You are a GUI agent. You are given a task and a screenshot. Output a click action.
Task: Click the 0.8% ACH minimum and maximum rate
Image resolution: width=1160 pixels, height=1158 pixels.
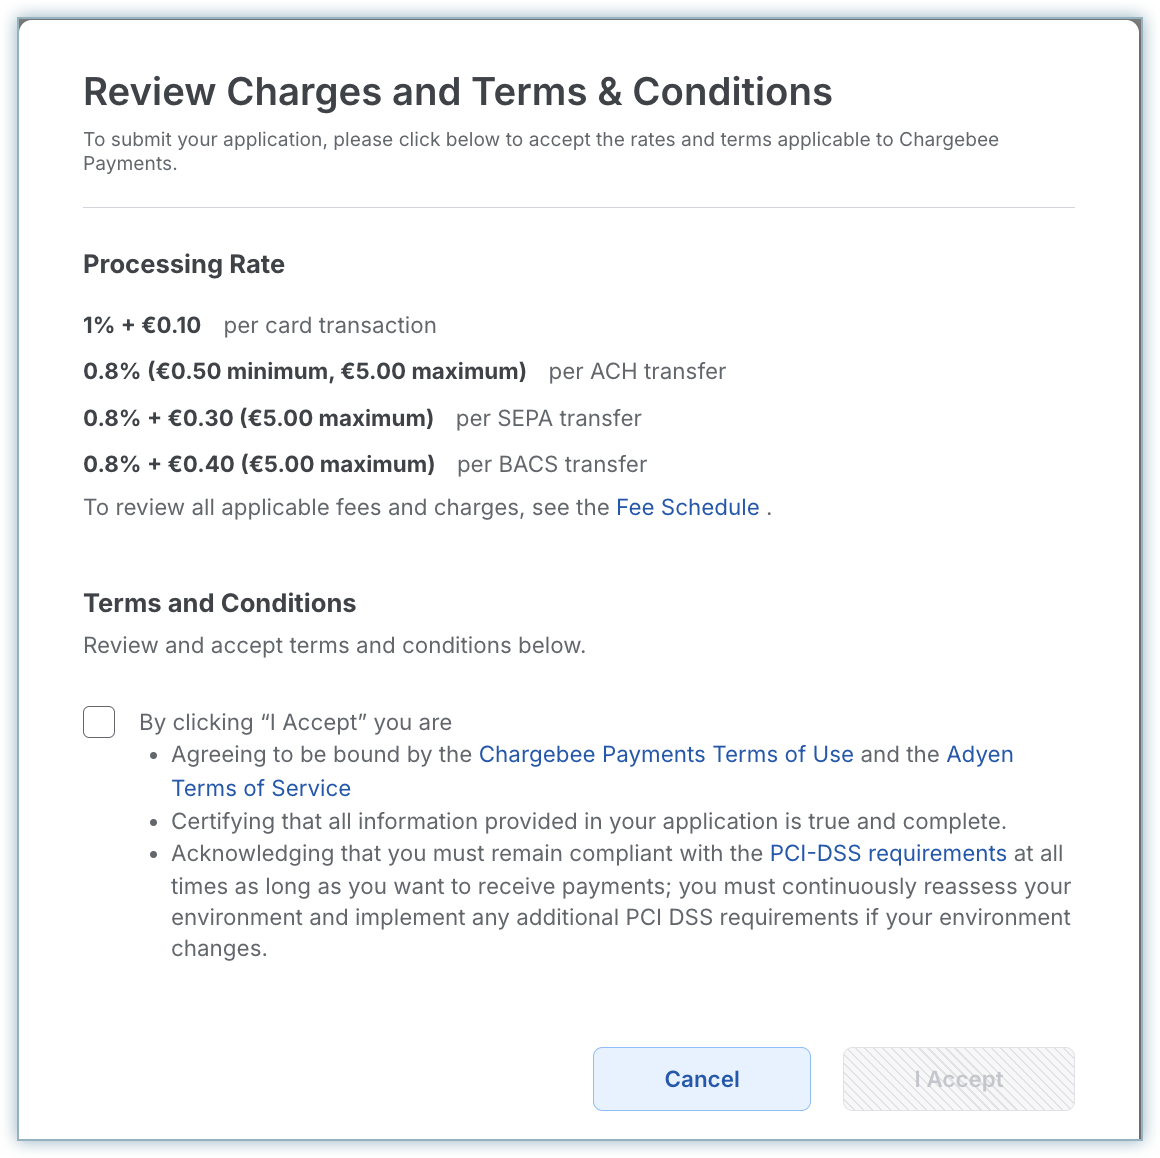coord(304,371)
